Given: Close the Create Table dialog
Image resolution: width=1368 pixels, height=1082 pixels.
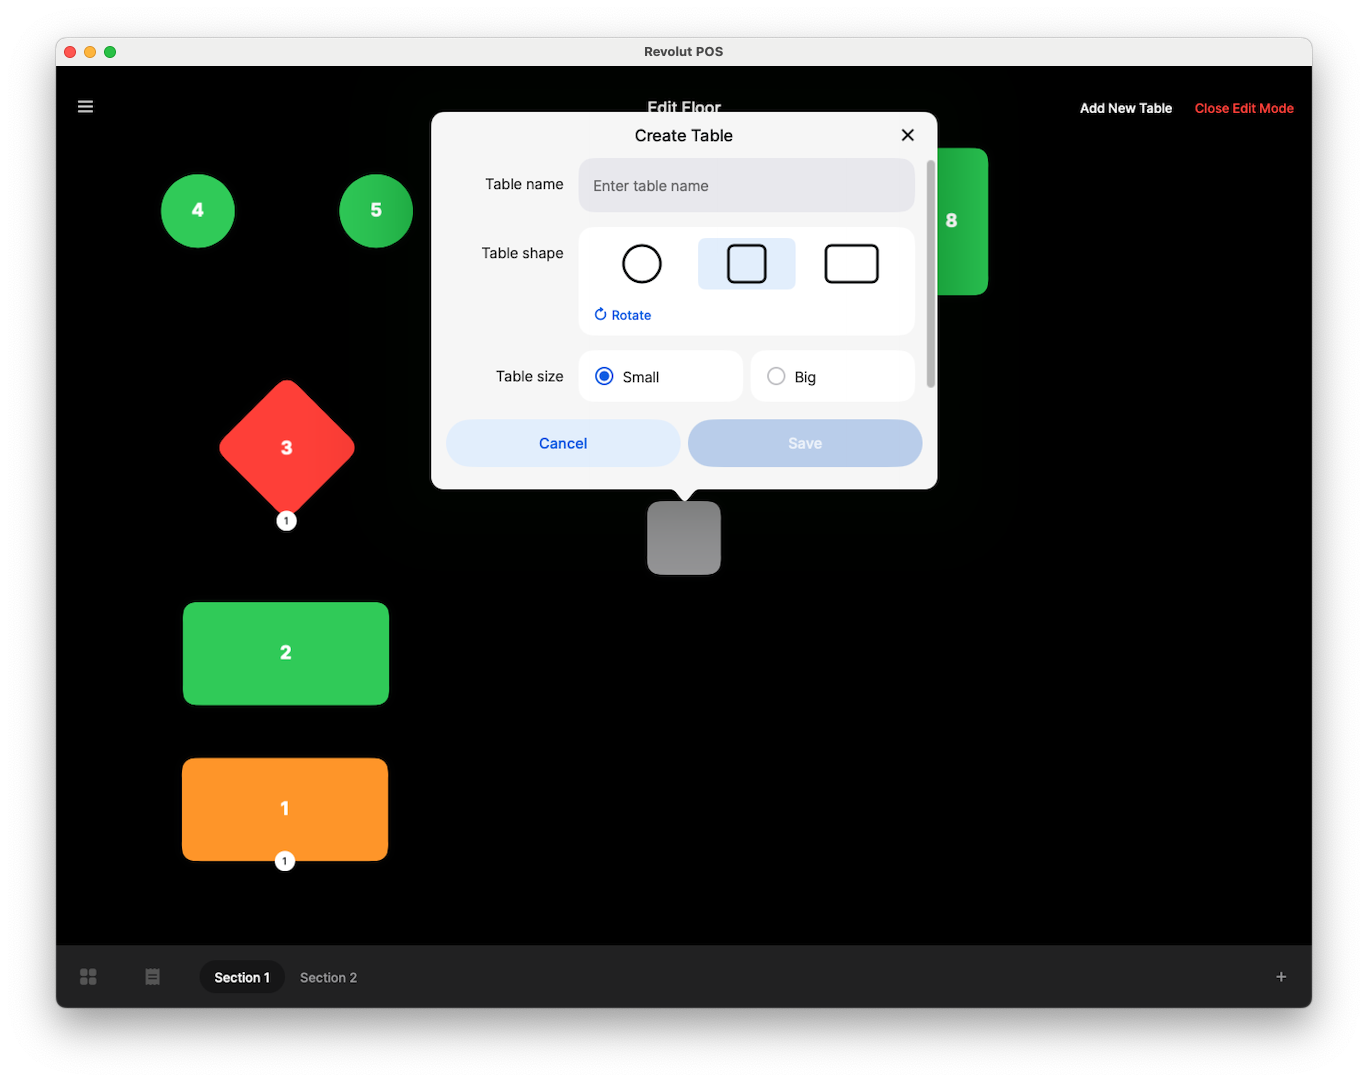Looking at the screenshot, I should 908,135.
